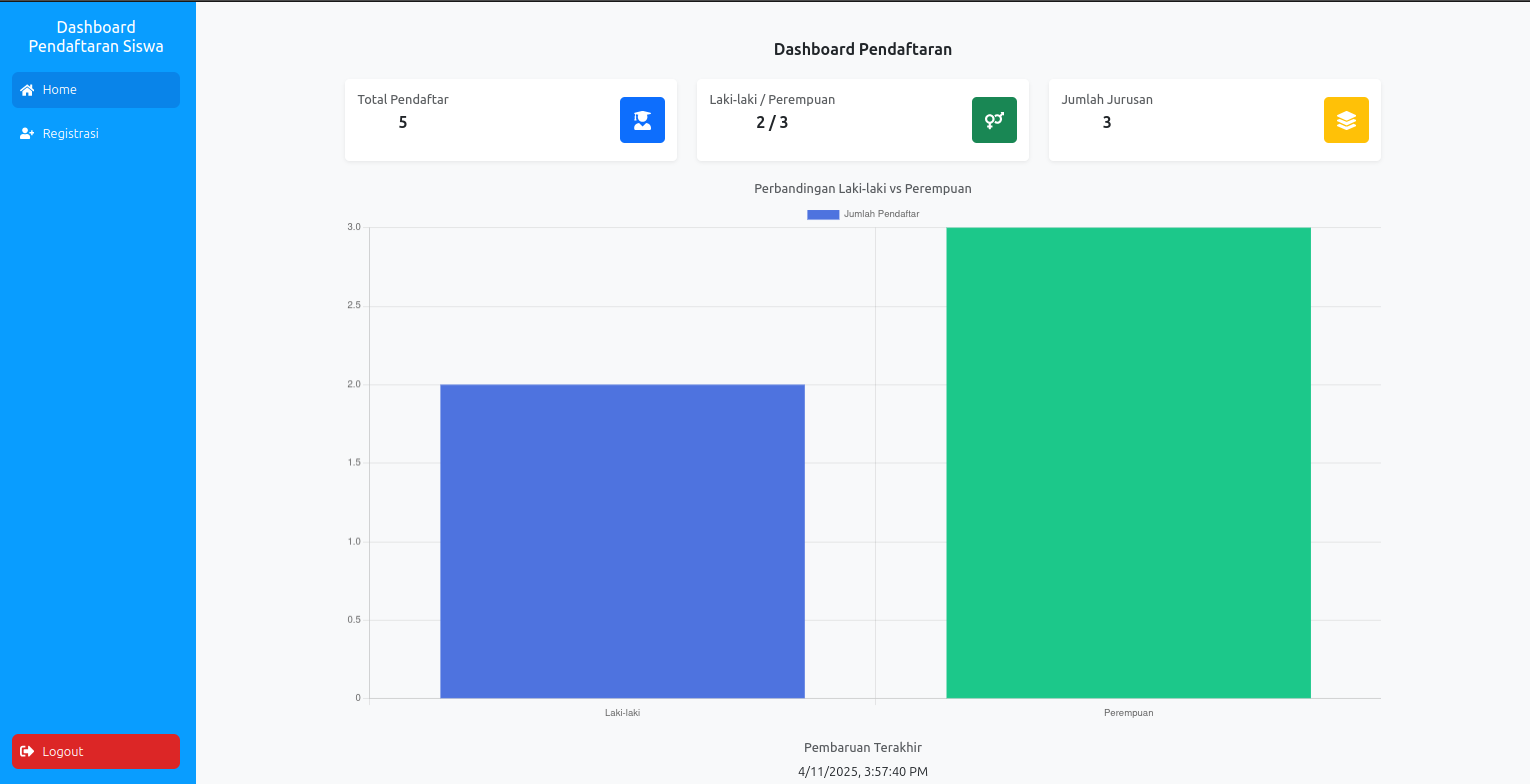The image size is (1530, 784).
Task: Click the Jumlah Pendaftar legend color box
Action: tap(823, 214)
